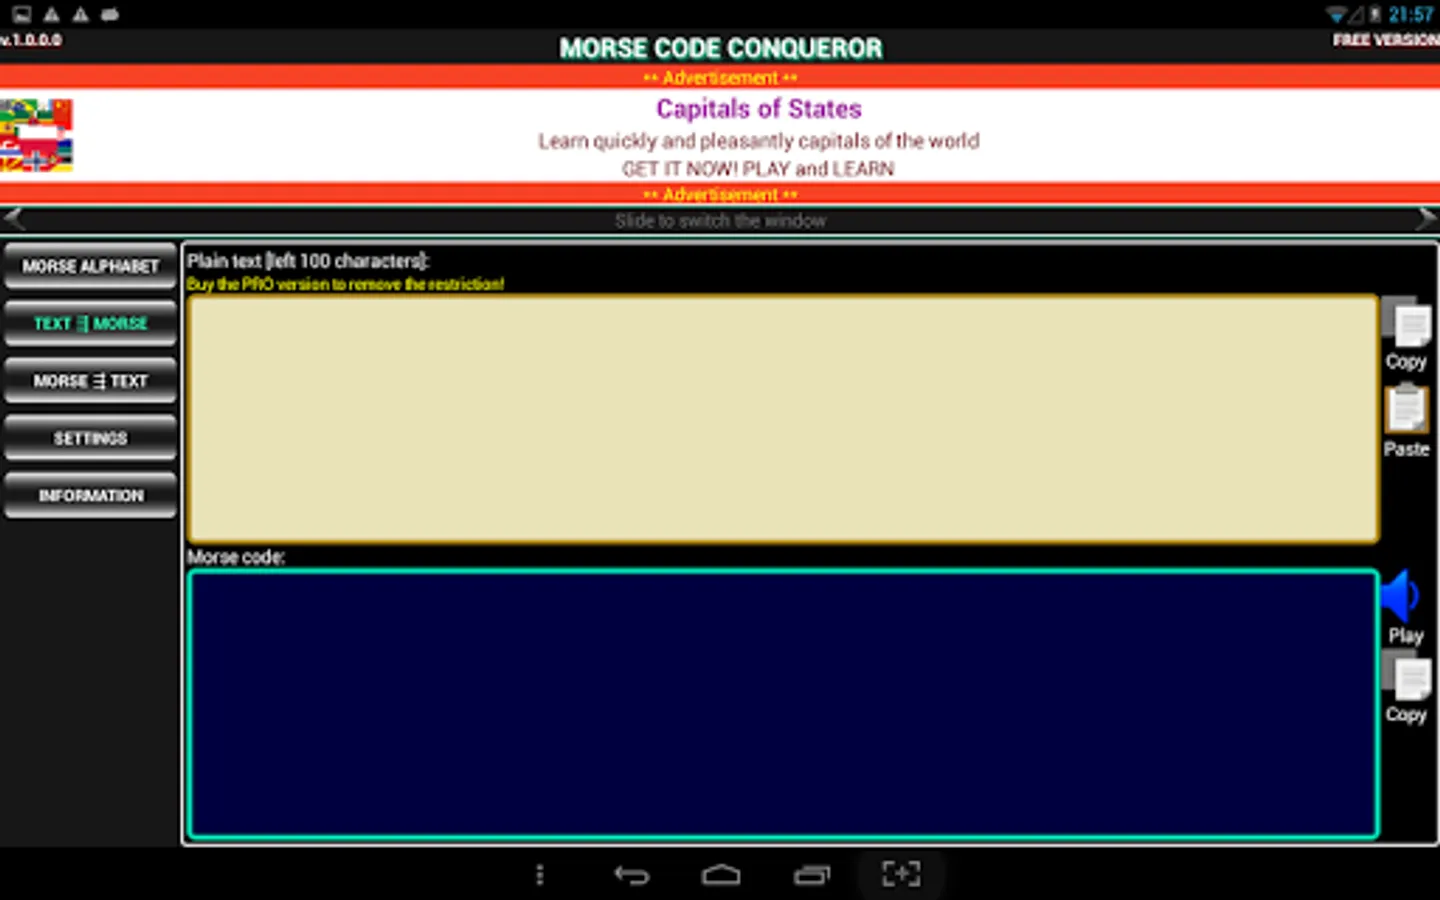Viewport: 1440px width, 900px height.
Task: Focus the plain text input area
Action: pyautogui.click(x=783, y=419)
